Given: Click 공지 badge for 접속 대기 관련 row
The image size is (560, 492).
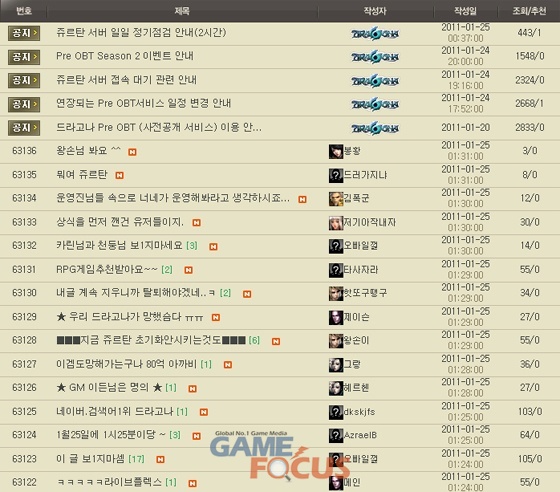Looking at the screenshot, I should click(x=24, y=80).
